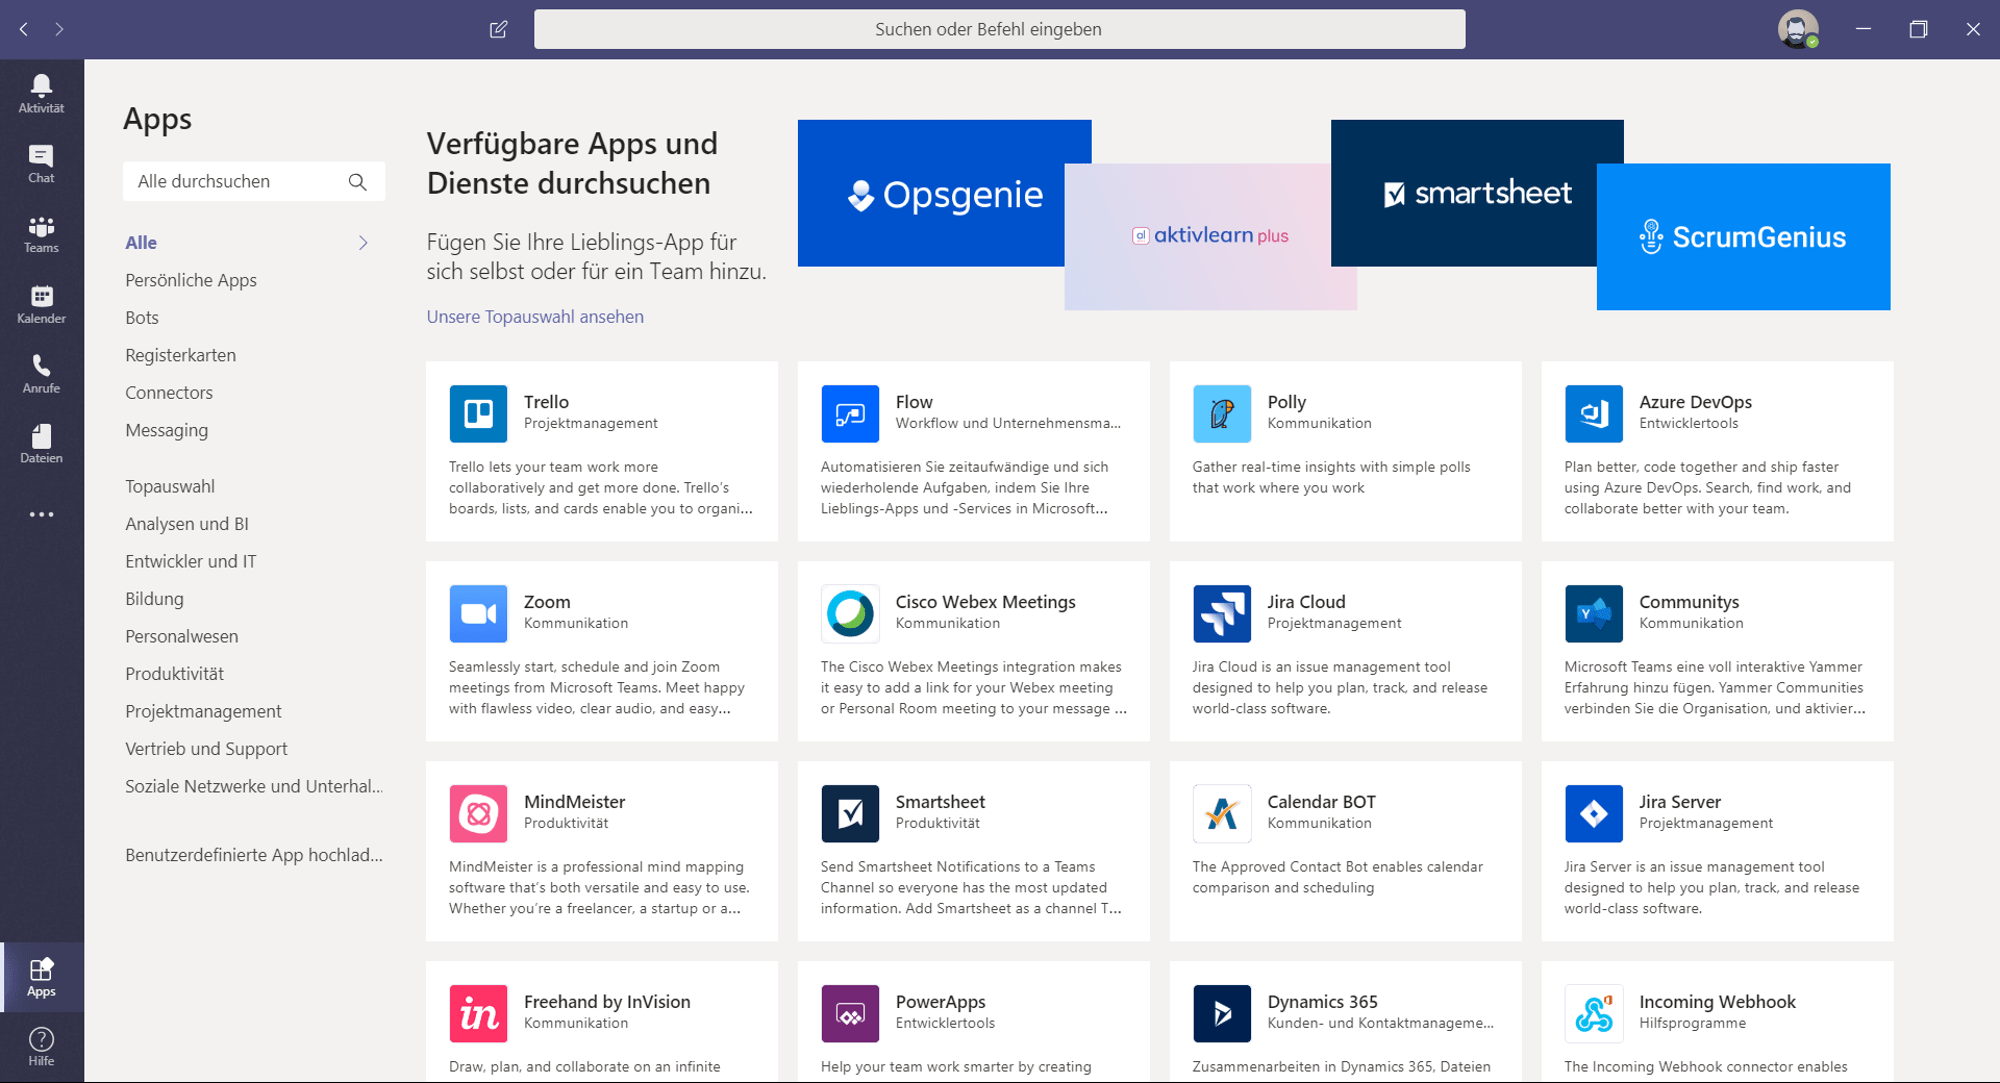
Task: Open the Bildung category
Action: coord(154,599)
